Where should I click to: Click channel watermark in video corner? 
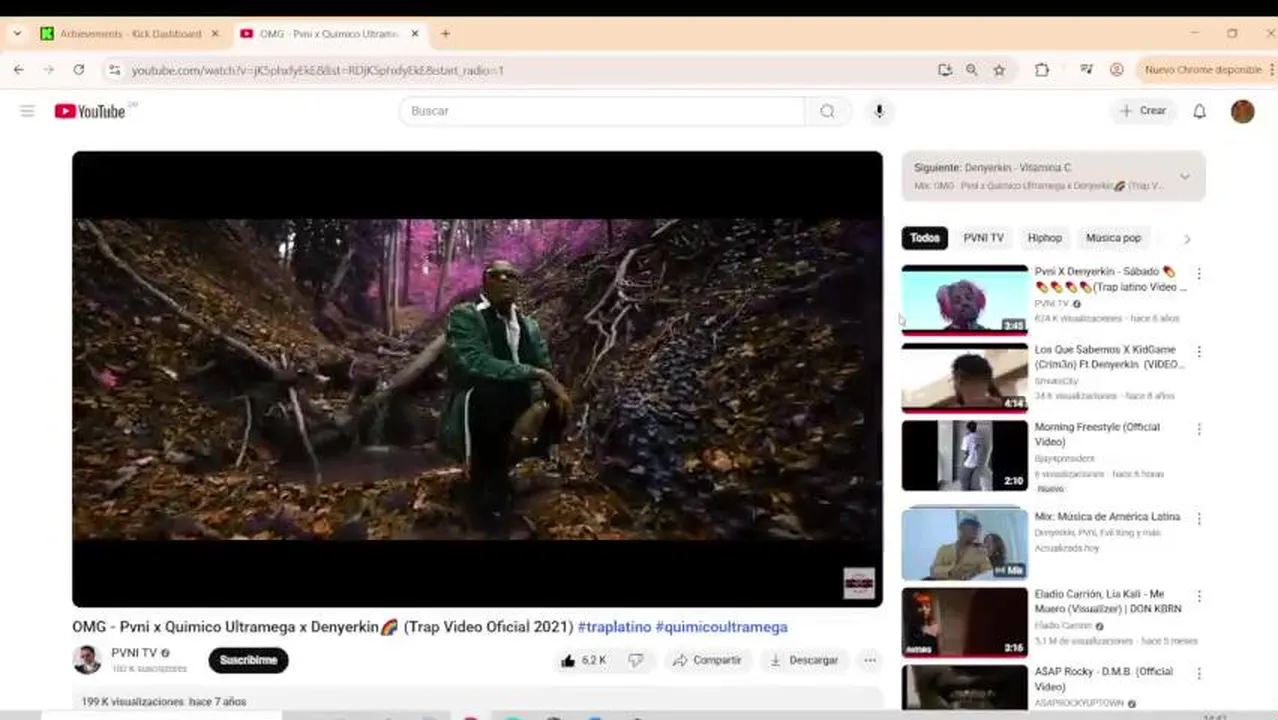pyautogui.click(x=859, y=583)
